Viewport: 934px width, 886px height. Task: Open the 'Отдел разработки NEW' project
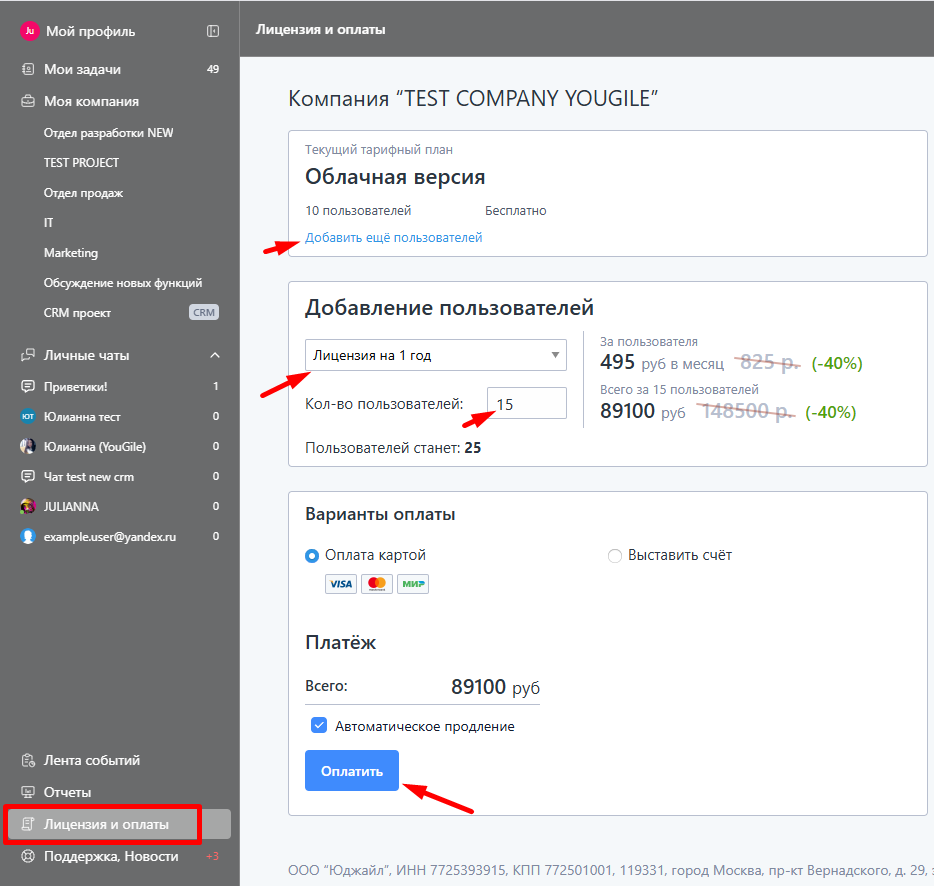(108, 133)
